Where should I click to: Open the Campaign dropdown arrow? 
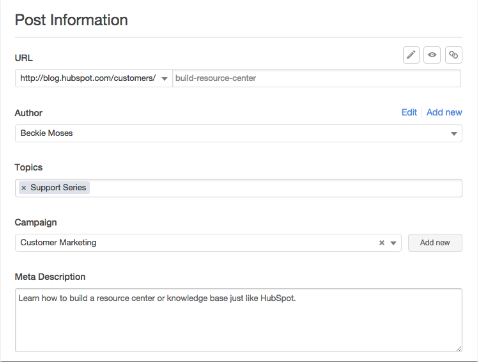click(393, 243)
